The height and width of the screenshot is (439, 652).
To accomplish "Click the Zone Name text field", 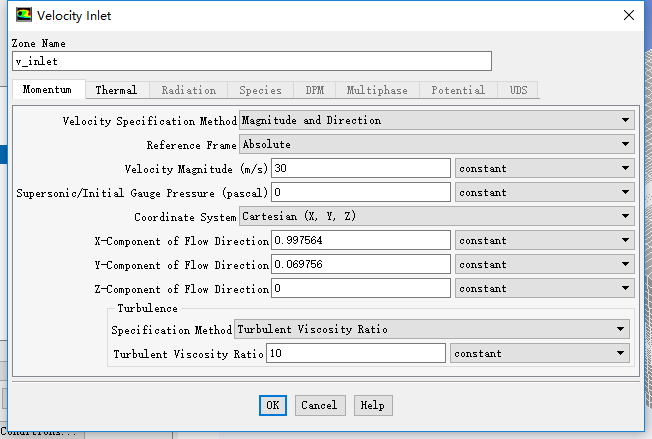I will click(x=252, y=61).
